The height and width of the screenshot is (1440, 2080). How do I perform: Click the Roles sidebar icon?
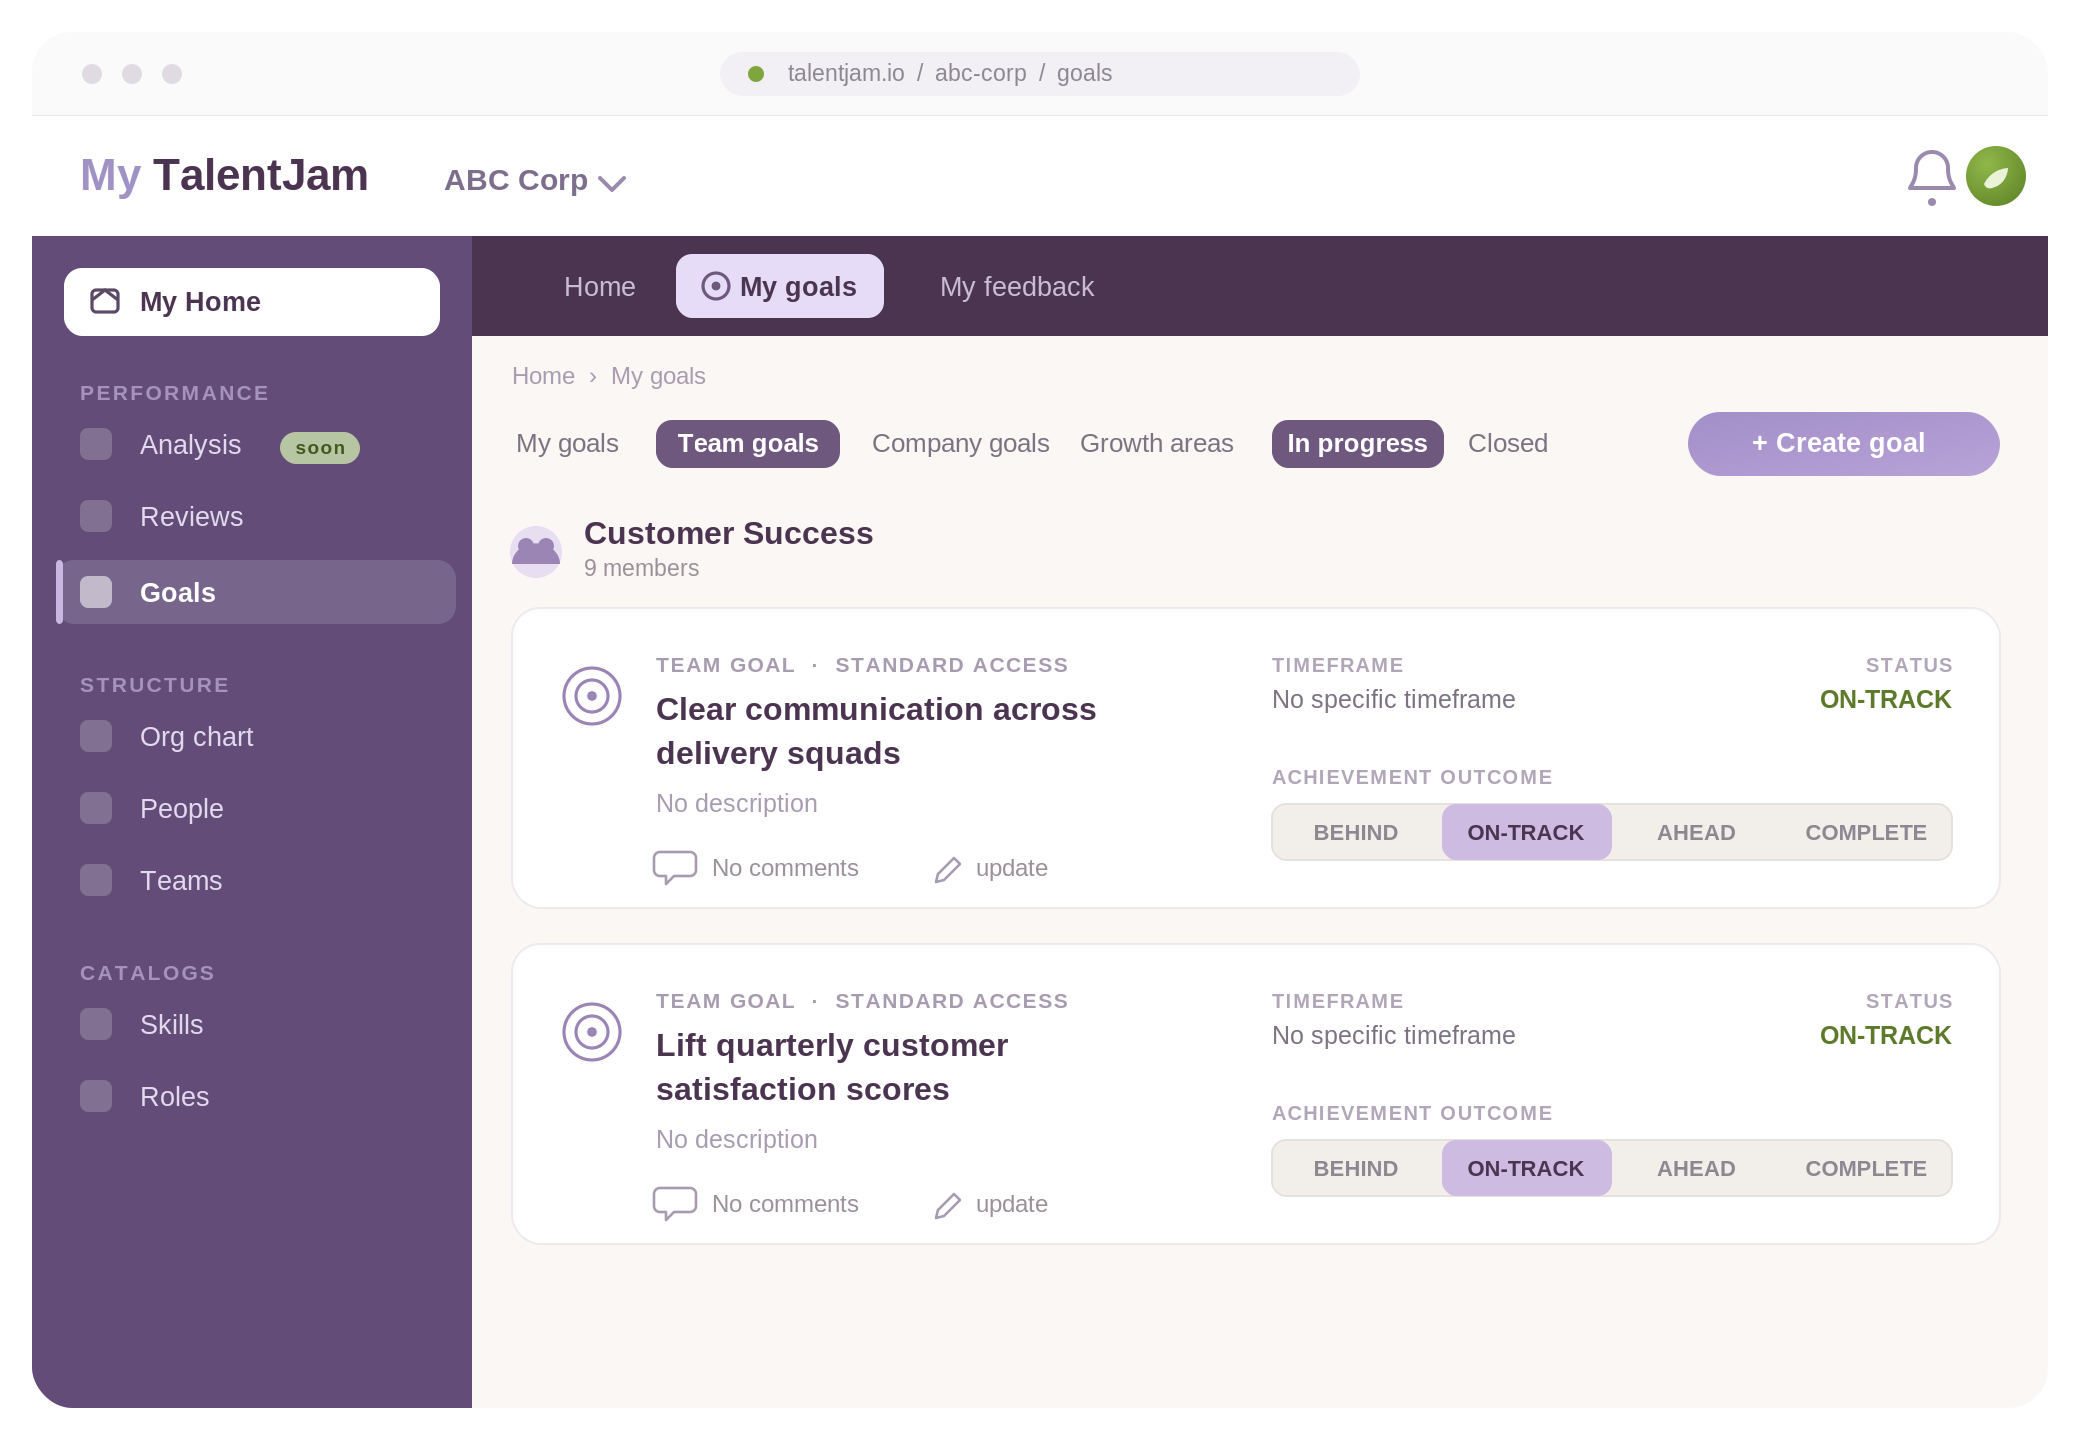click(x=96, y=1096)
